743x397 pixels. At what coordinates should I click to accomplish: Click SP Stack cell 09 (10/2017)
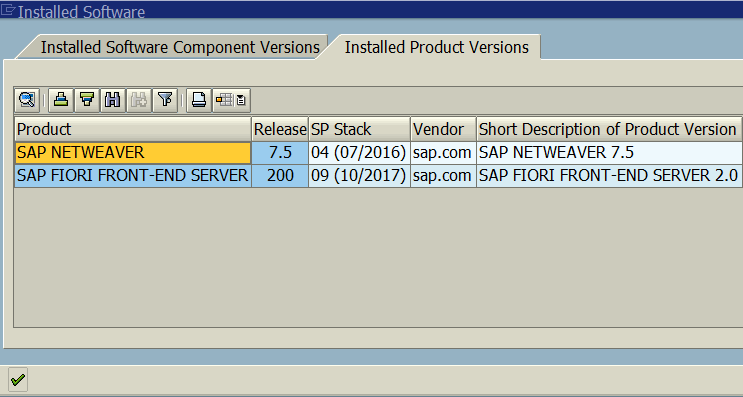(360, 176)
